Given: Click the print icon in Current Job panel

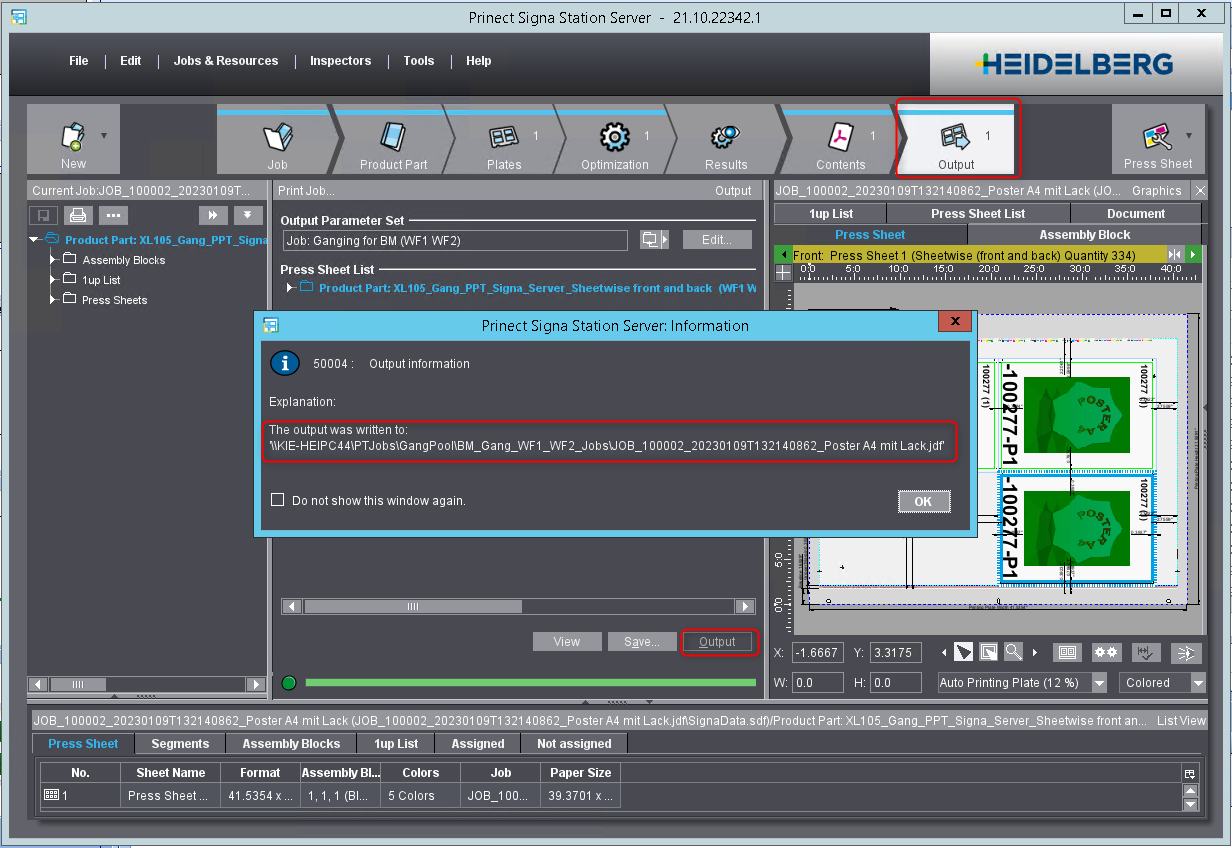Looking at the screenshot, I should [76, 215].
